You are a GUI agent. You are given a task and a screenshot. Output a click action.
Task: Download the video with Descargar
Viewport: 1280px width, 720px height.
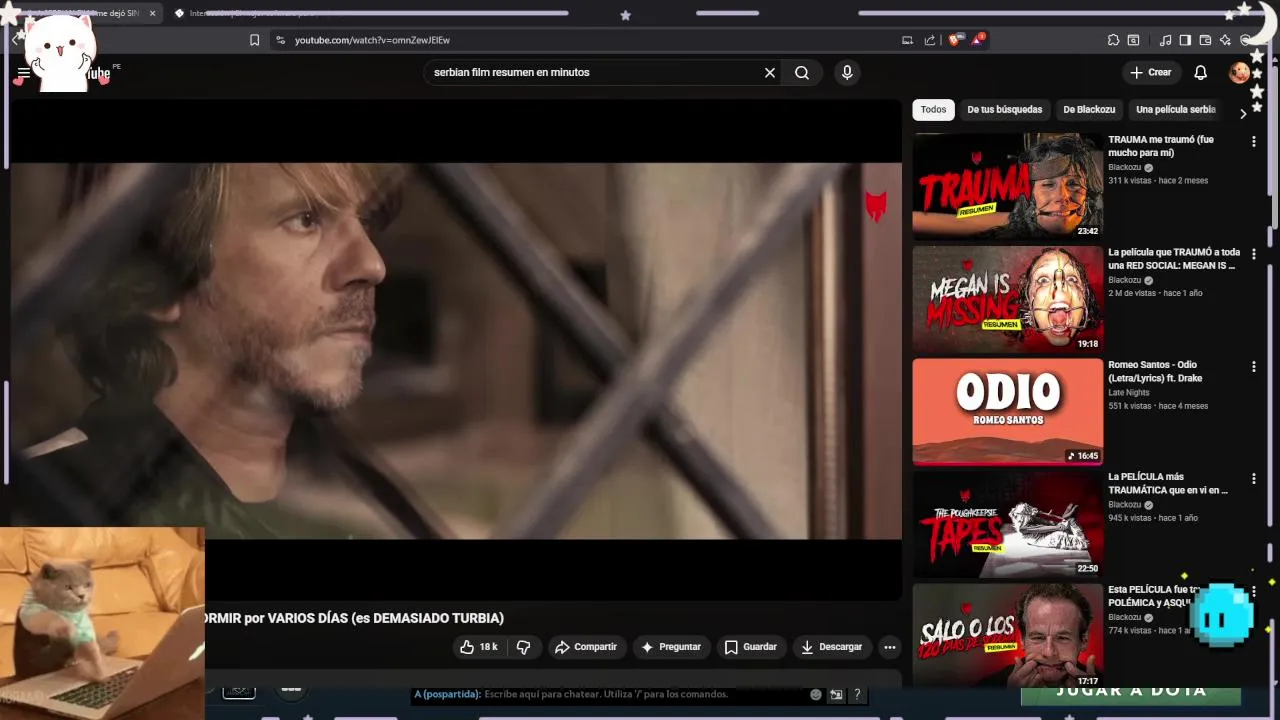click(831, 647)
